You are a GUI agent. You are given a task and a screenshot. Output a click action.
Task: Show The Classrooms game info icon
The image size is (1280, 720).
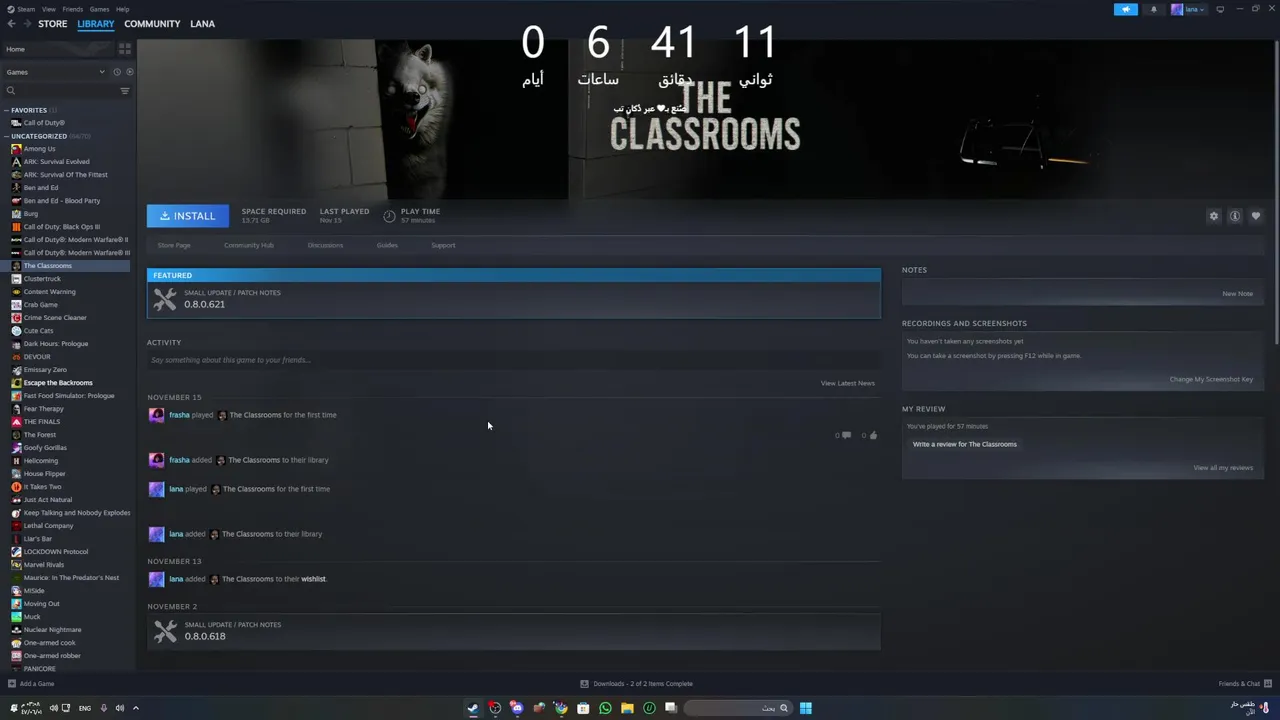(1235, 216)
